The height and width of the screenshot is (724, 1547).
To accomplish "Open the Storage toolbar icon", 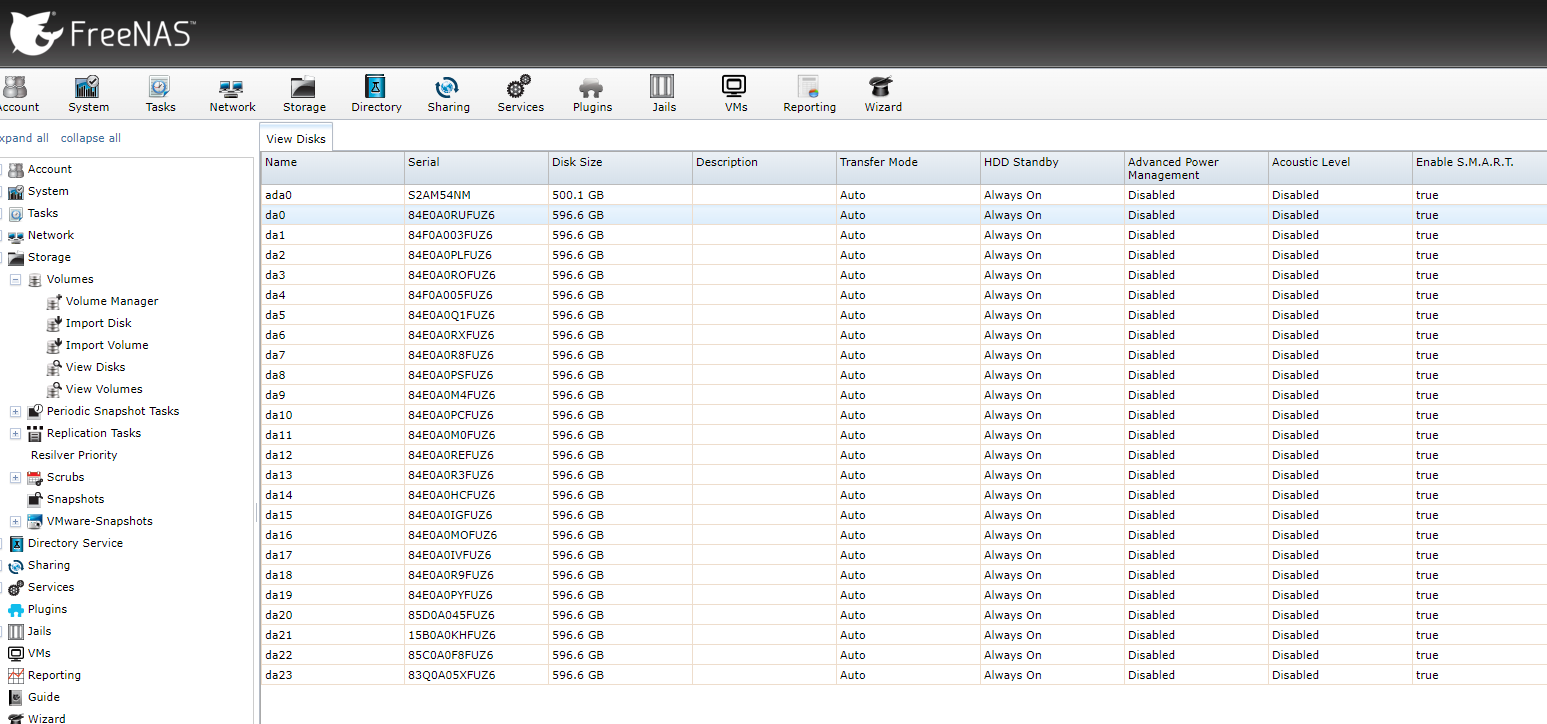I will [x=304, y=94].
